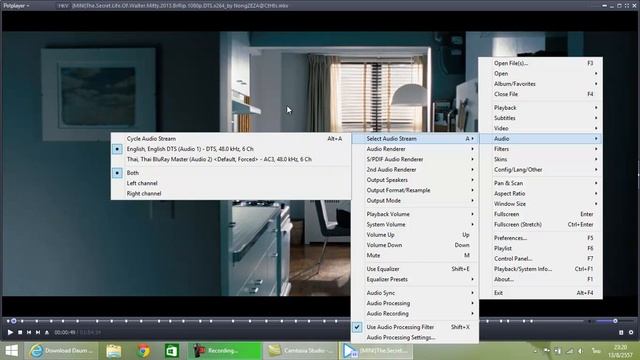Click Volume Up in Audio menu
Screen dimensions: 640x360
(x=415, y=235)
